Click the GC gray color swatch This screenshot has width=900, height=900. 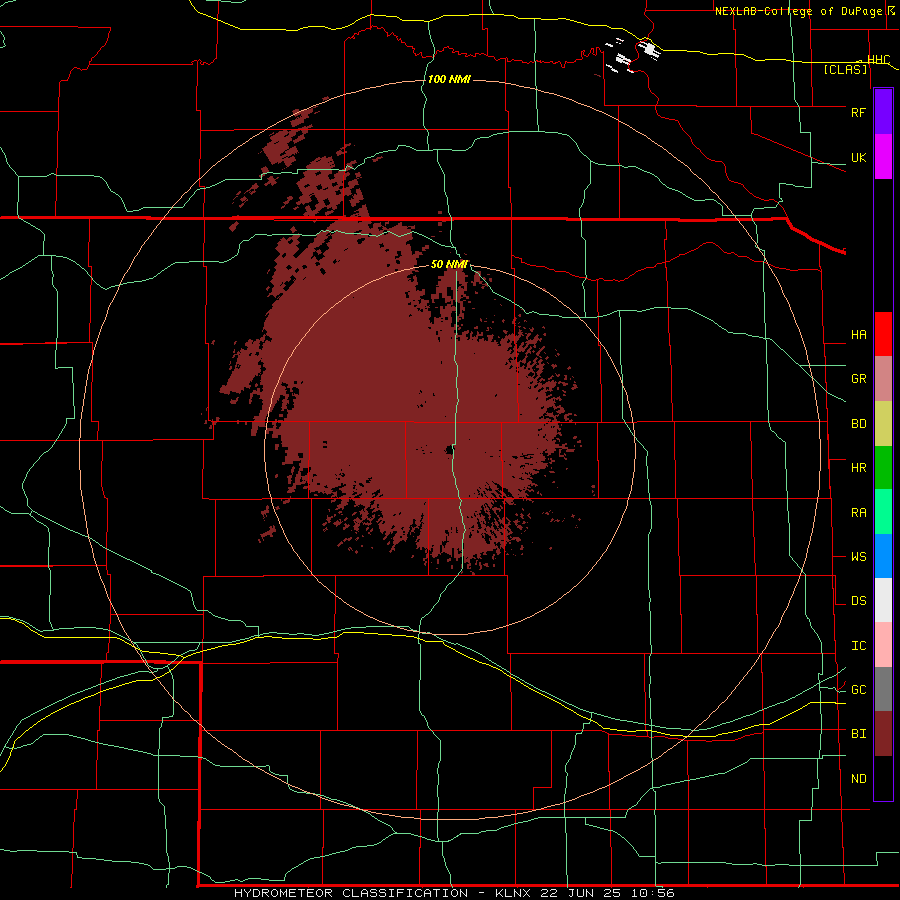tap(883, 689)
